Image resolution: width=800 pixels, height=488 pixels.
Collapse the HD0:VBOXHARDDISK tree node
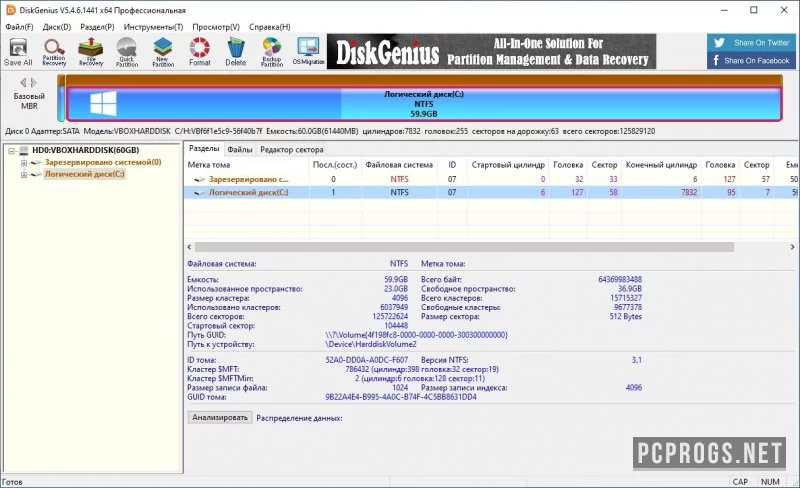point(11,151)
